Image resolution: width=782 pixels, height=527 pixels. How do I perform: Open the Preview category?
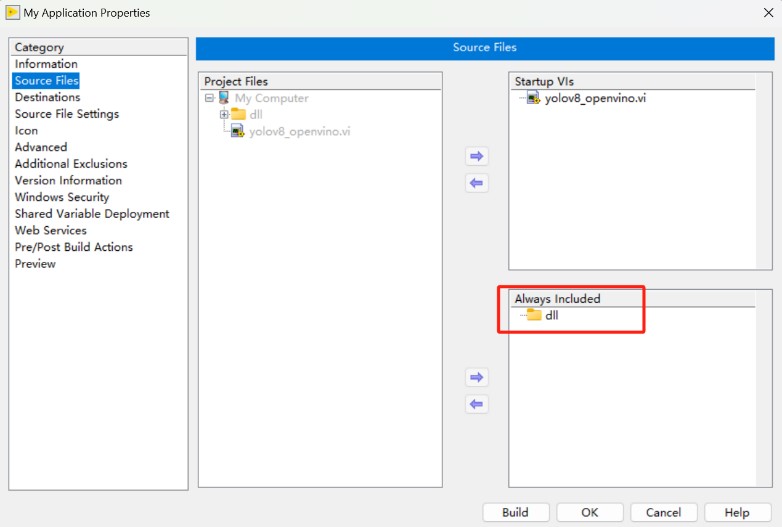35,264
